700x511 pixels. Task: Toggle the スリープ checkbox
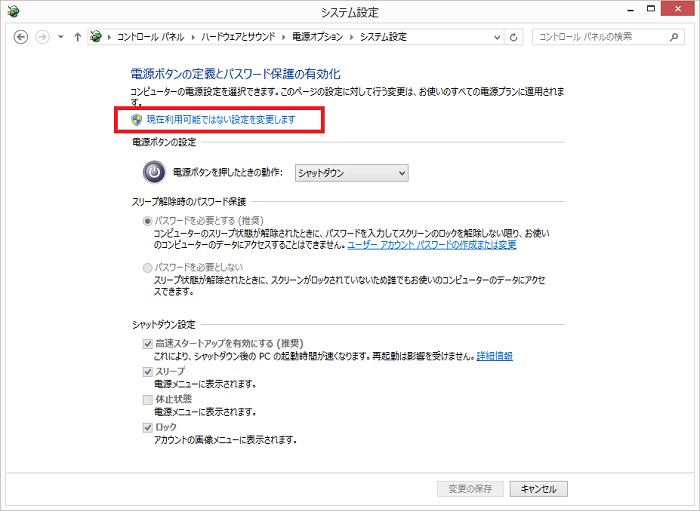(x=147, y=372)
